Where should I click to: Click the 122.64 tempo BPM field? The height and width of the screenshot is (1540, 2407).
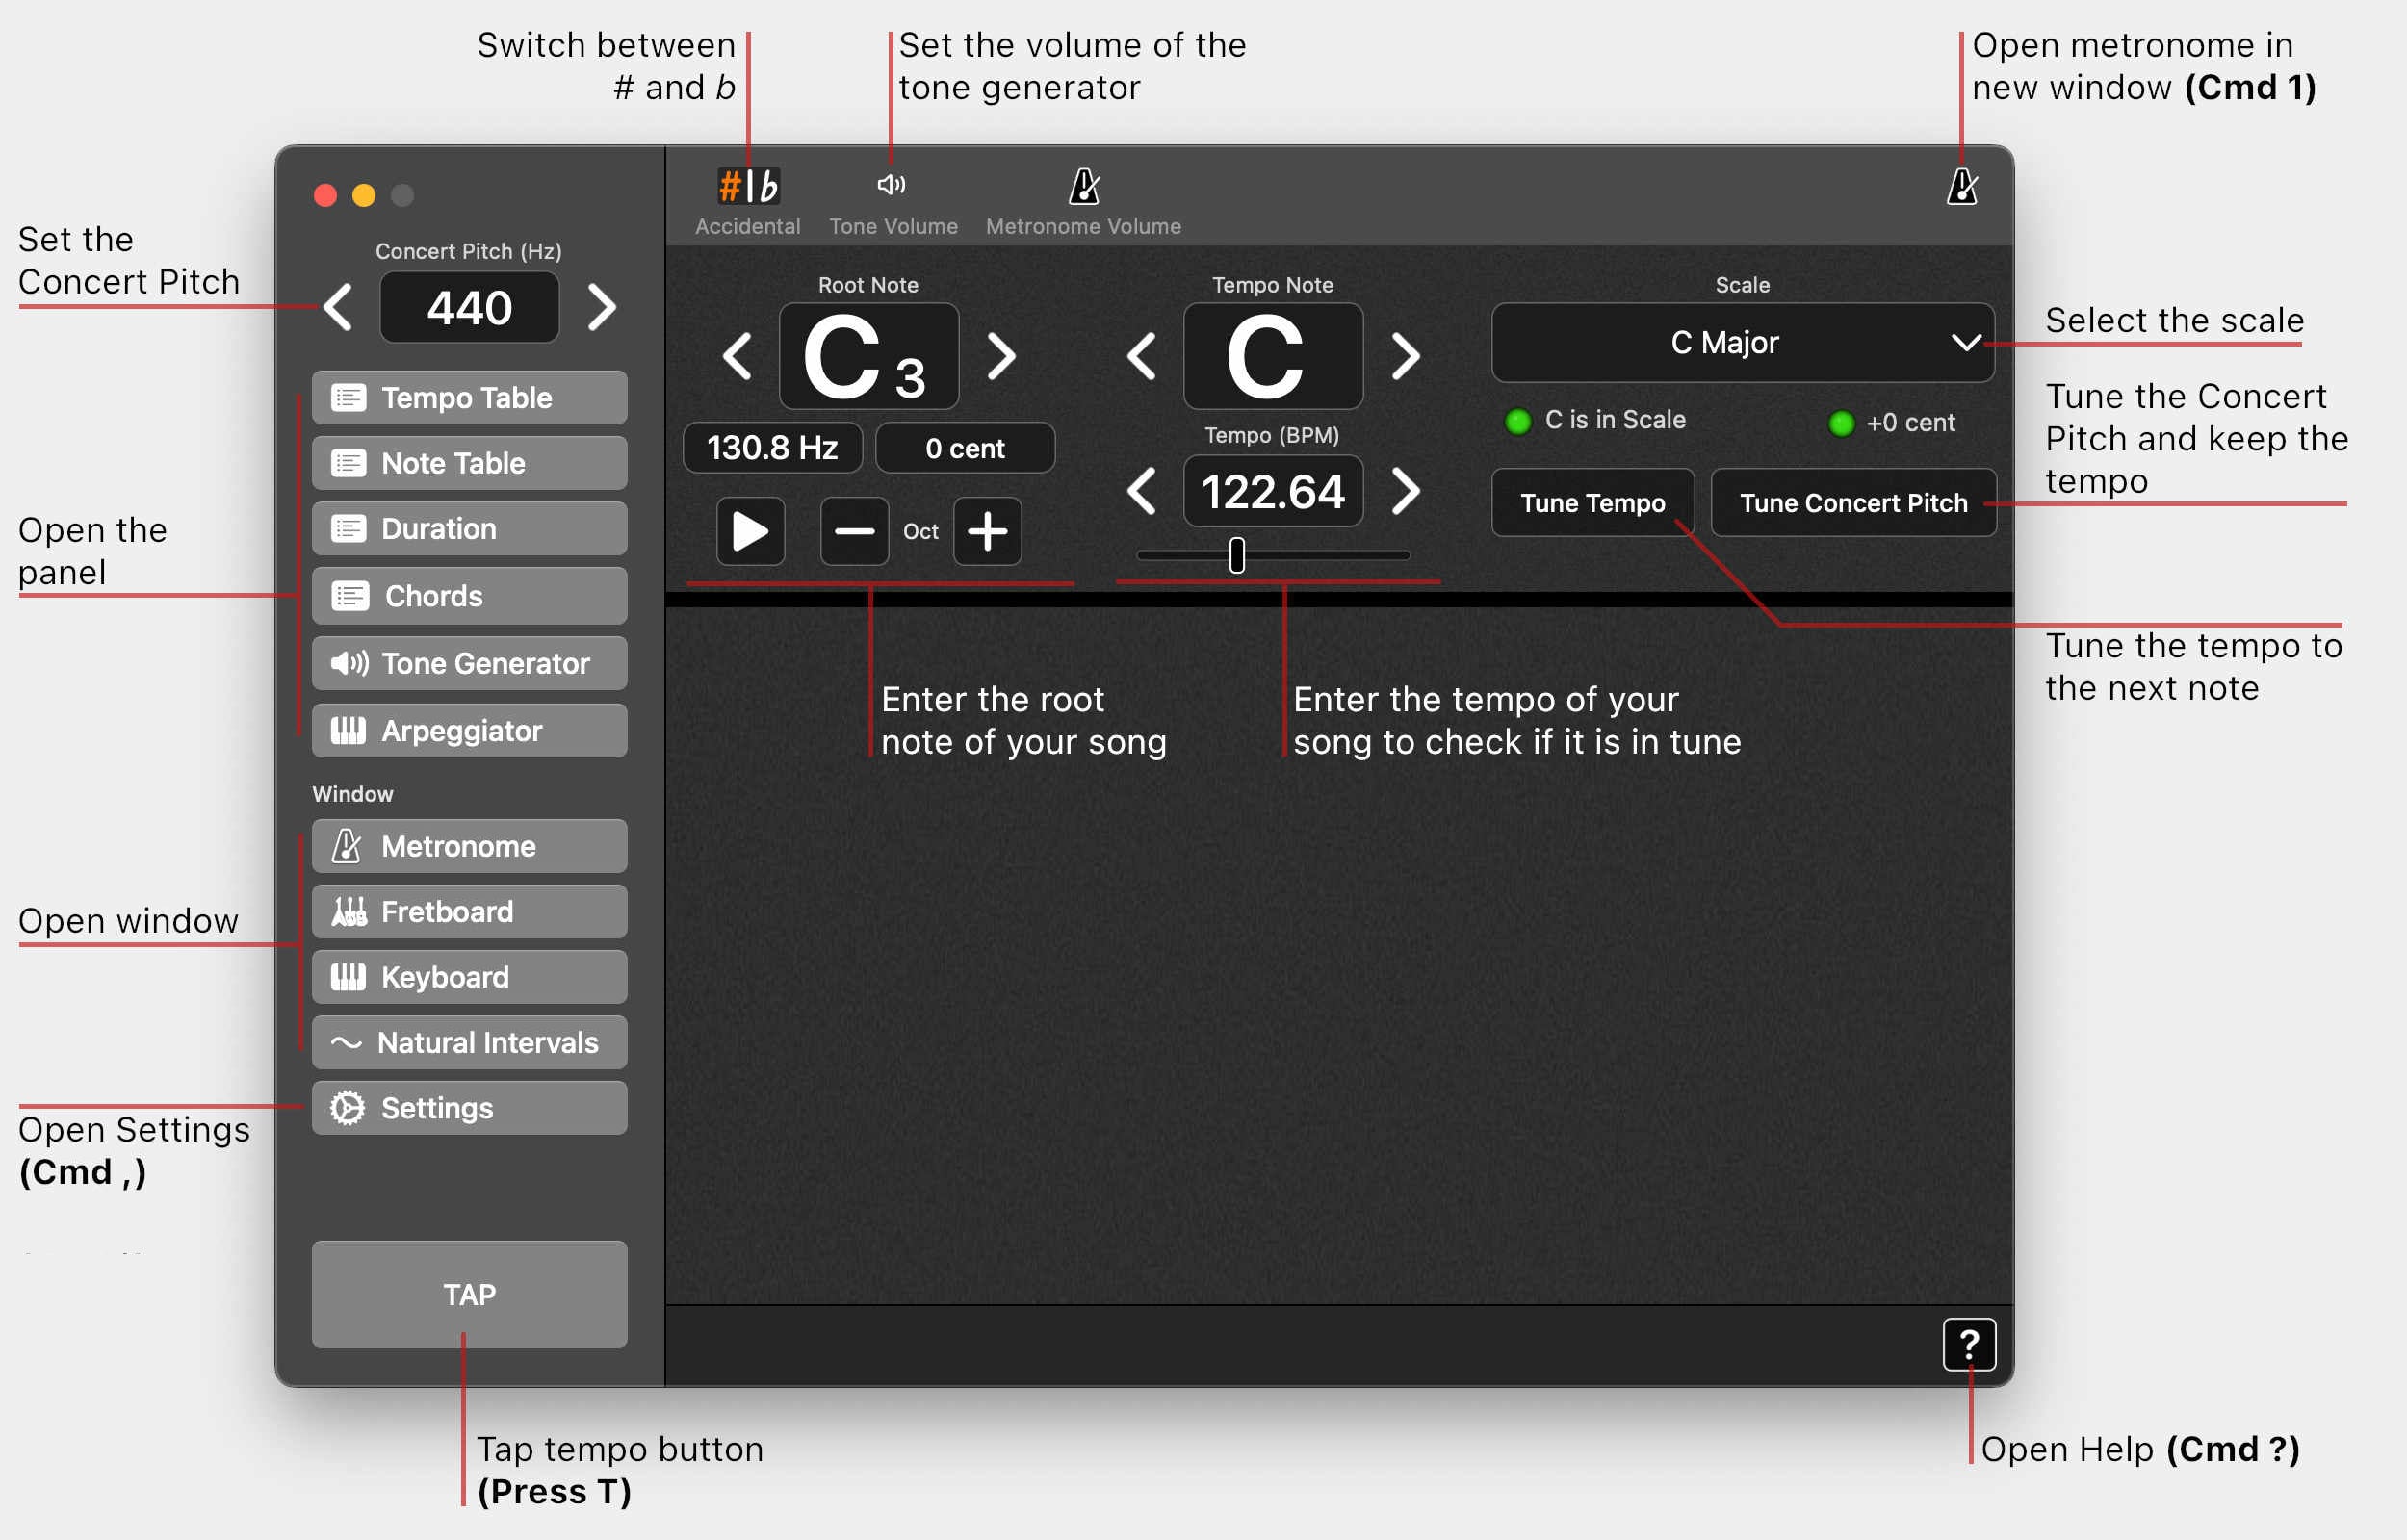pos(1272,492)
